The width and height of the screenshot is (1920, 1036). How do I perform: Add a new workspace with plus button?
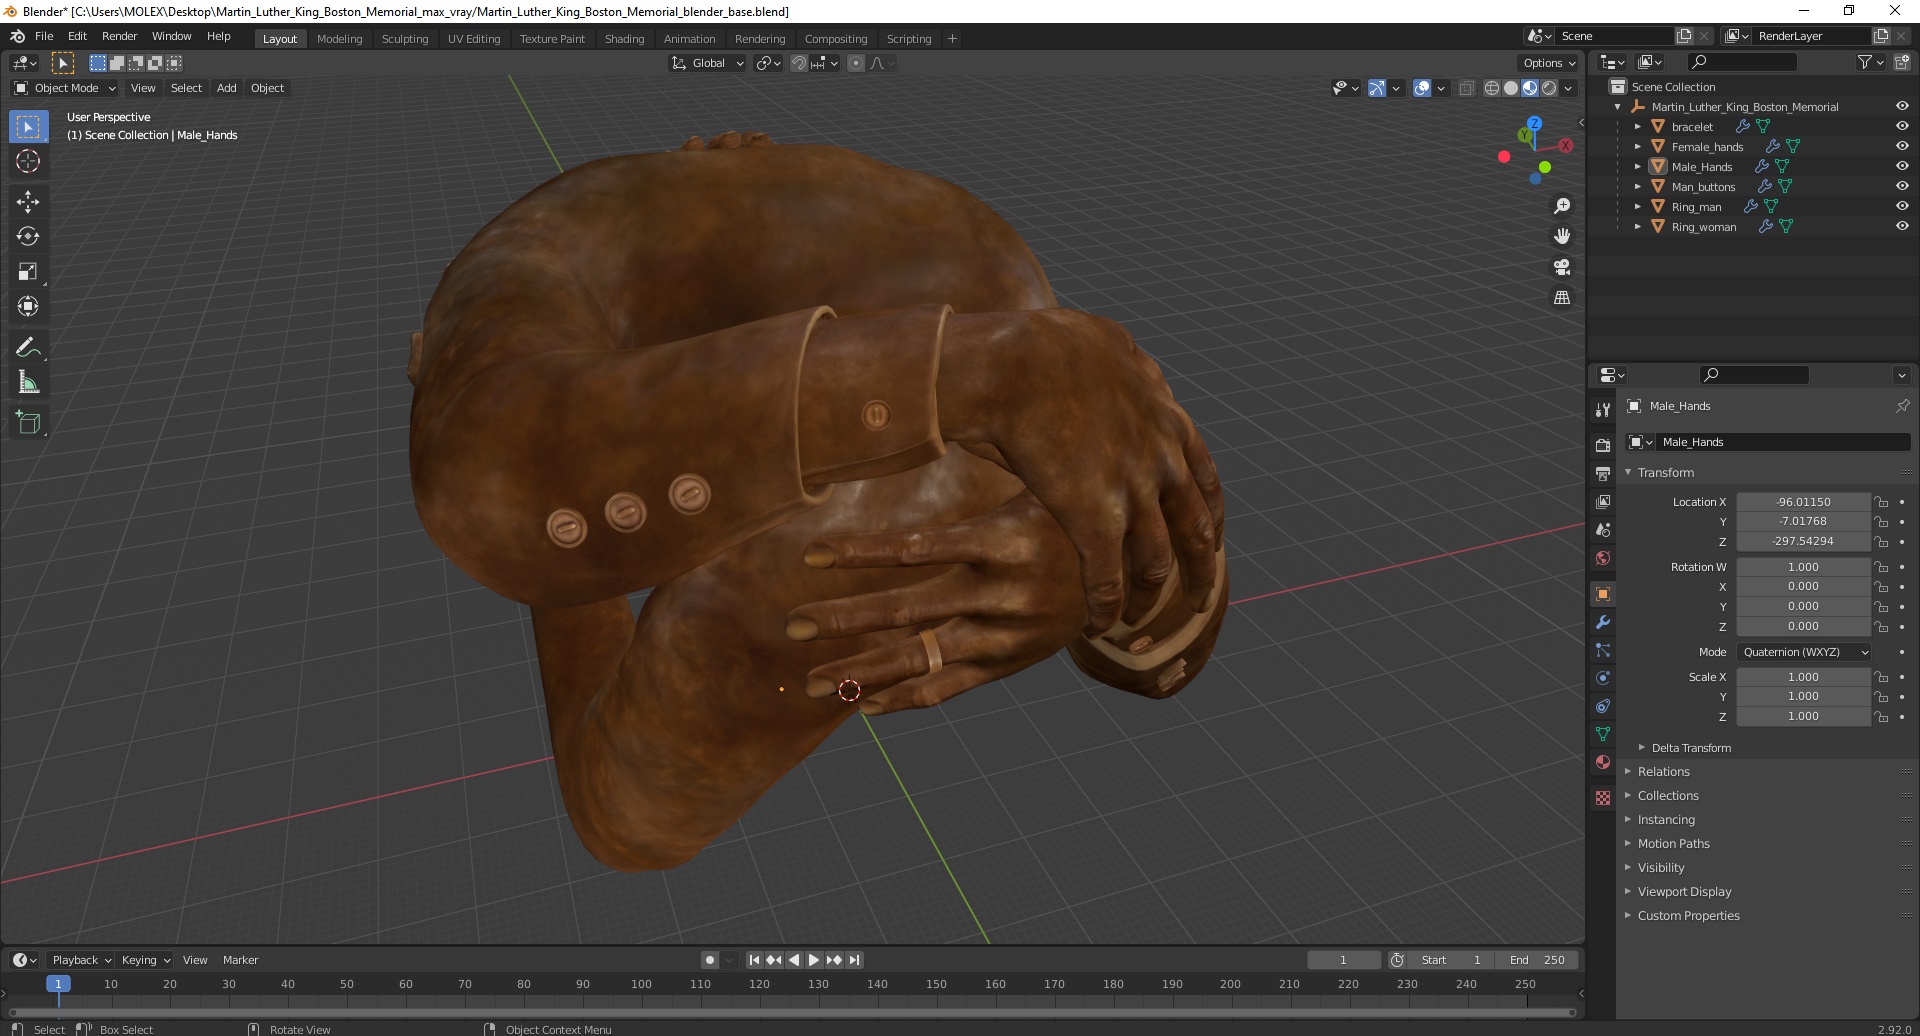pyautogui.click(x=952, y=39)
